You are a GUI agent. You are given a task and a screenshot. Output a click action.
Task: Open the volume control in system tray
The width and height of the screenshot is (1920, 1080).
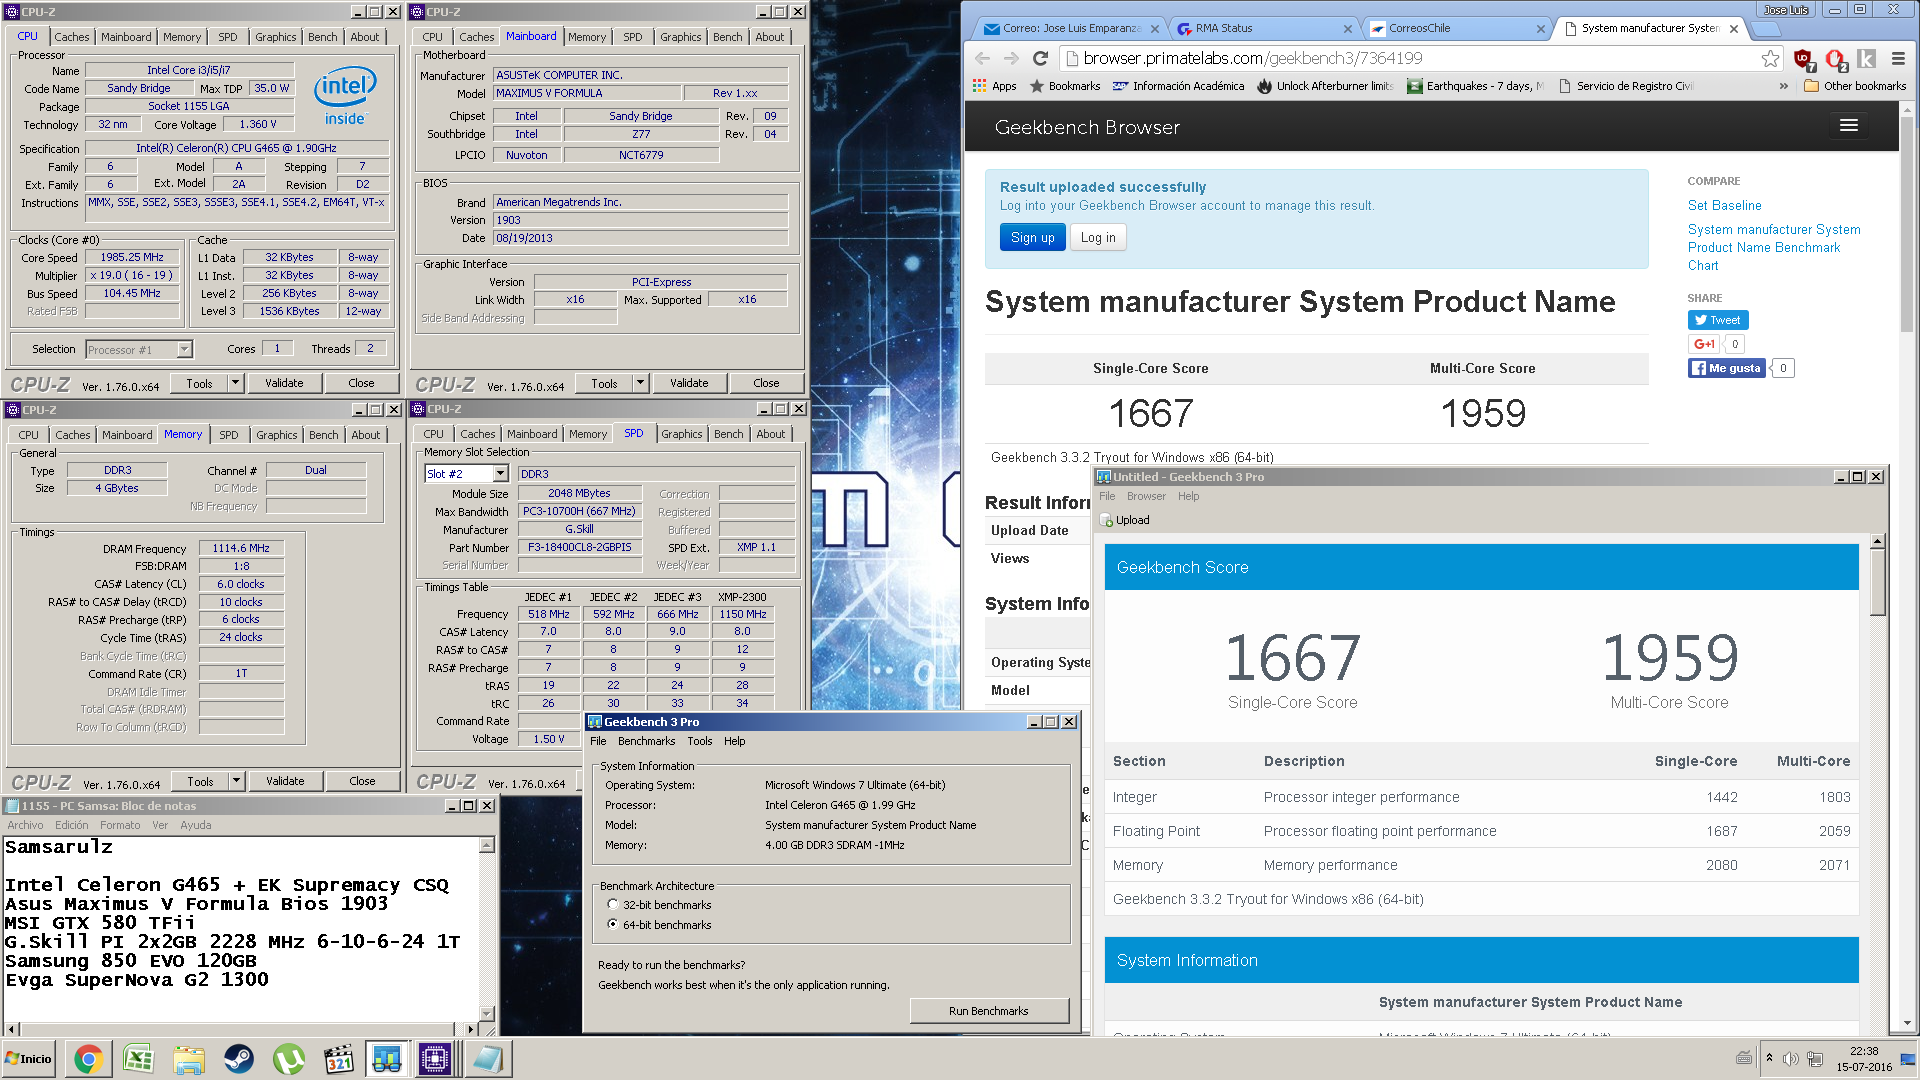coord(1790,1058)
